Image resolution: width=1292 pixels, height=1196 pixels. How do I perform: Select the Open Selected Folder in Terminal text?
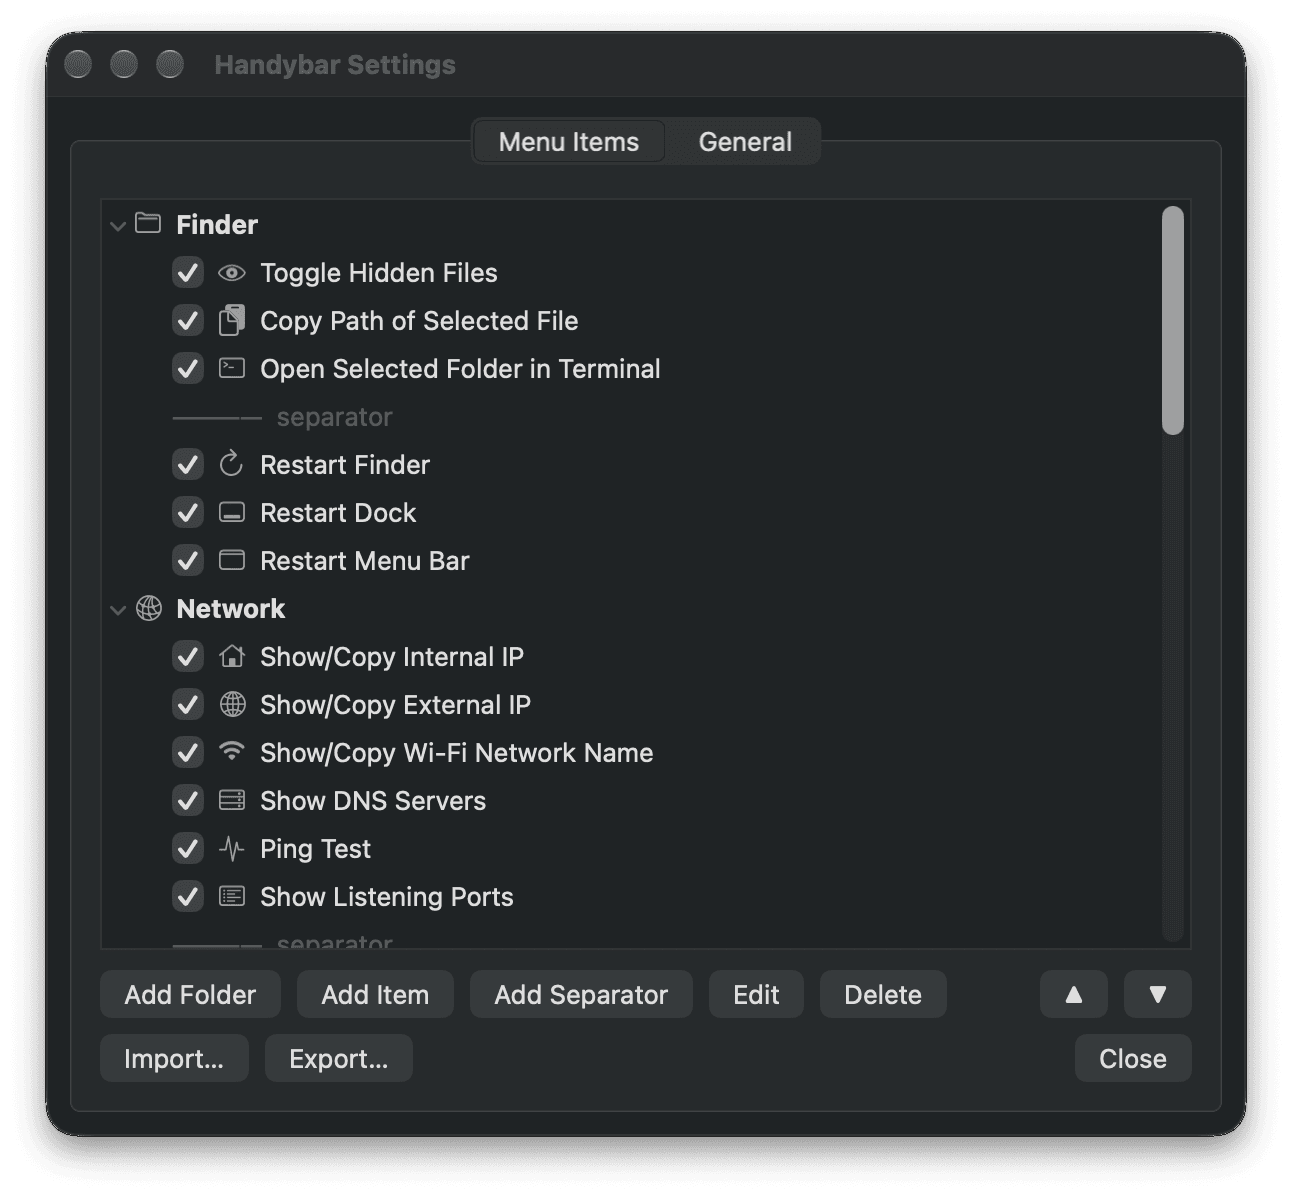tap(460, 368)
